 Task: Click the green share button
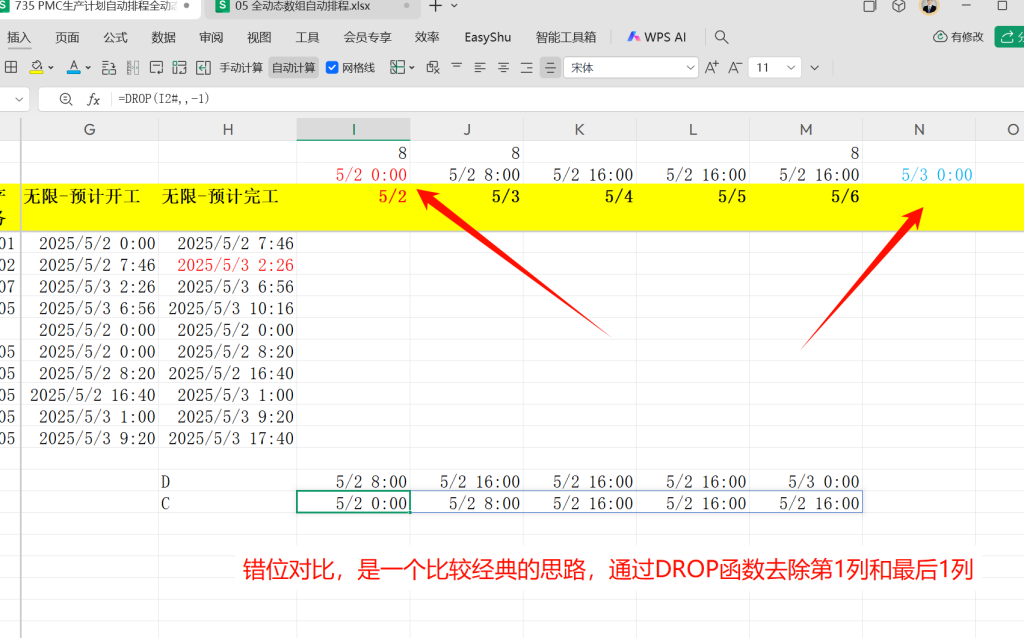1009,37
